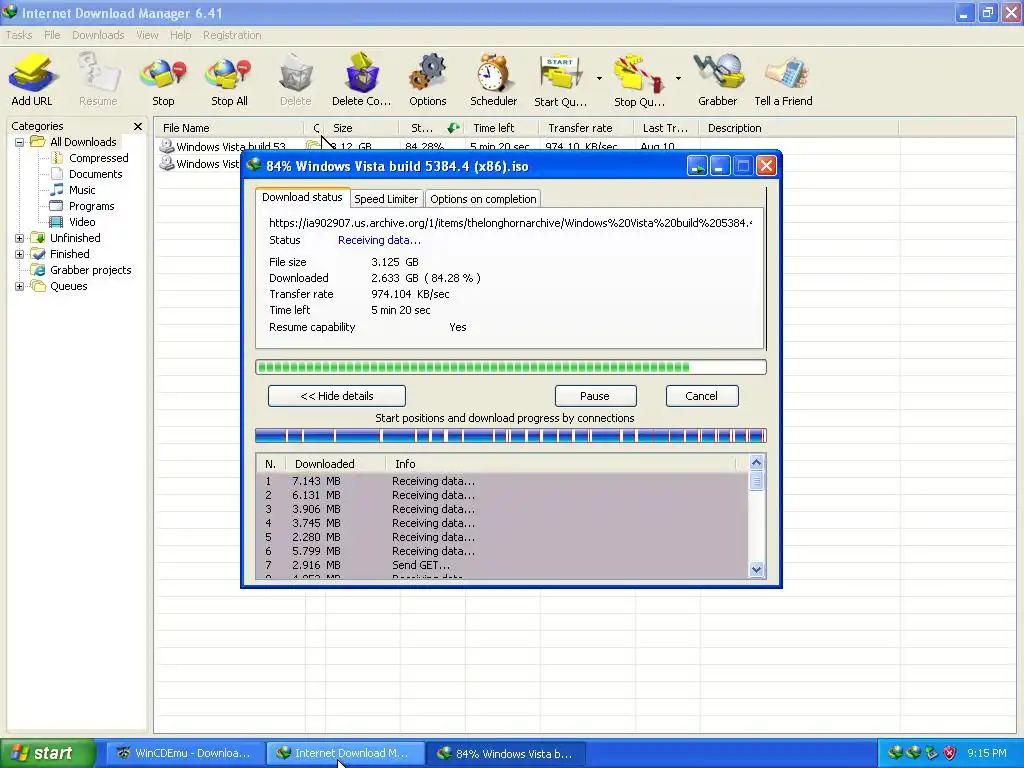Select the Compressed category

point(99,158)
